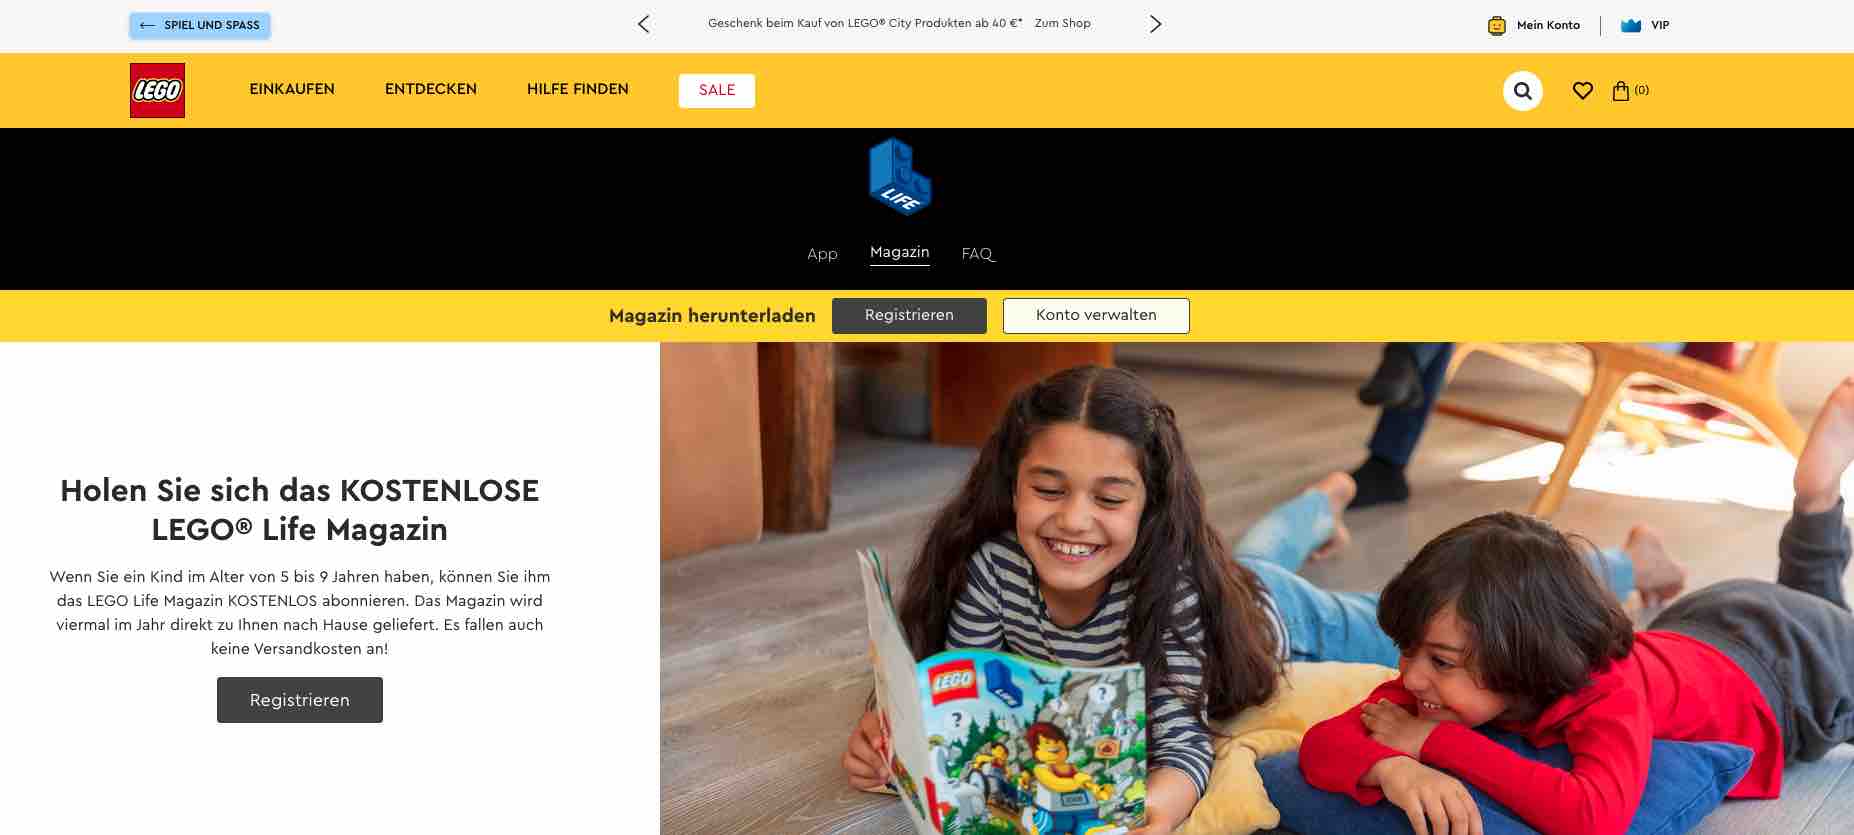
Task: Click the Zum Shop link
Action: coord(1062,23)
